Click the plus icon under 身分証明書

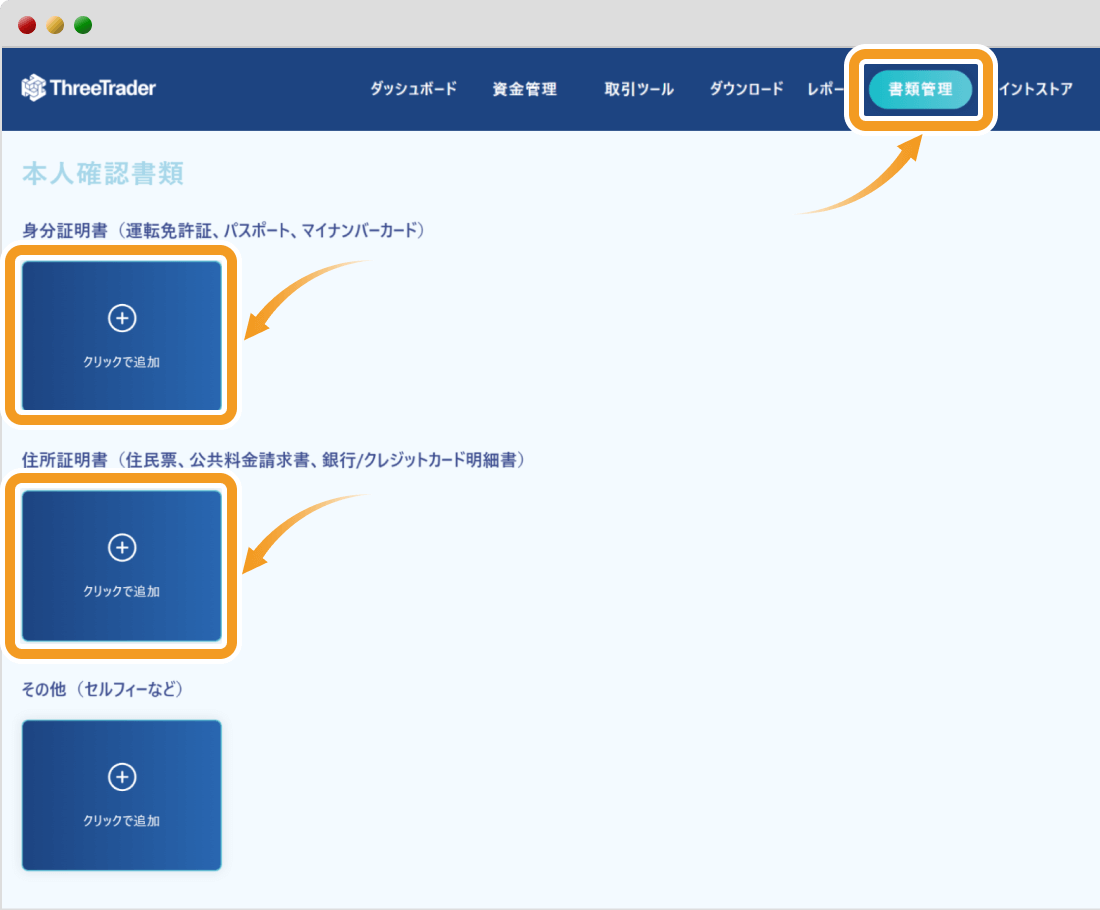tap(122, 318)
